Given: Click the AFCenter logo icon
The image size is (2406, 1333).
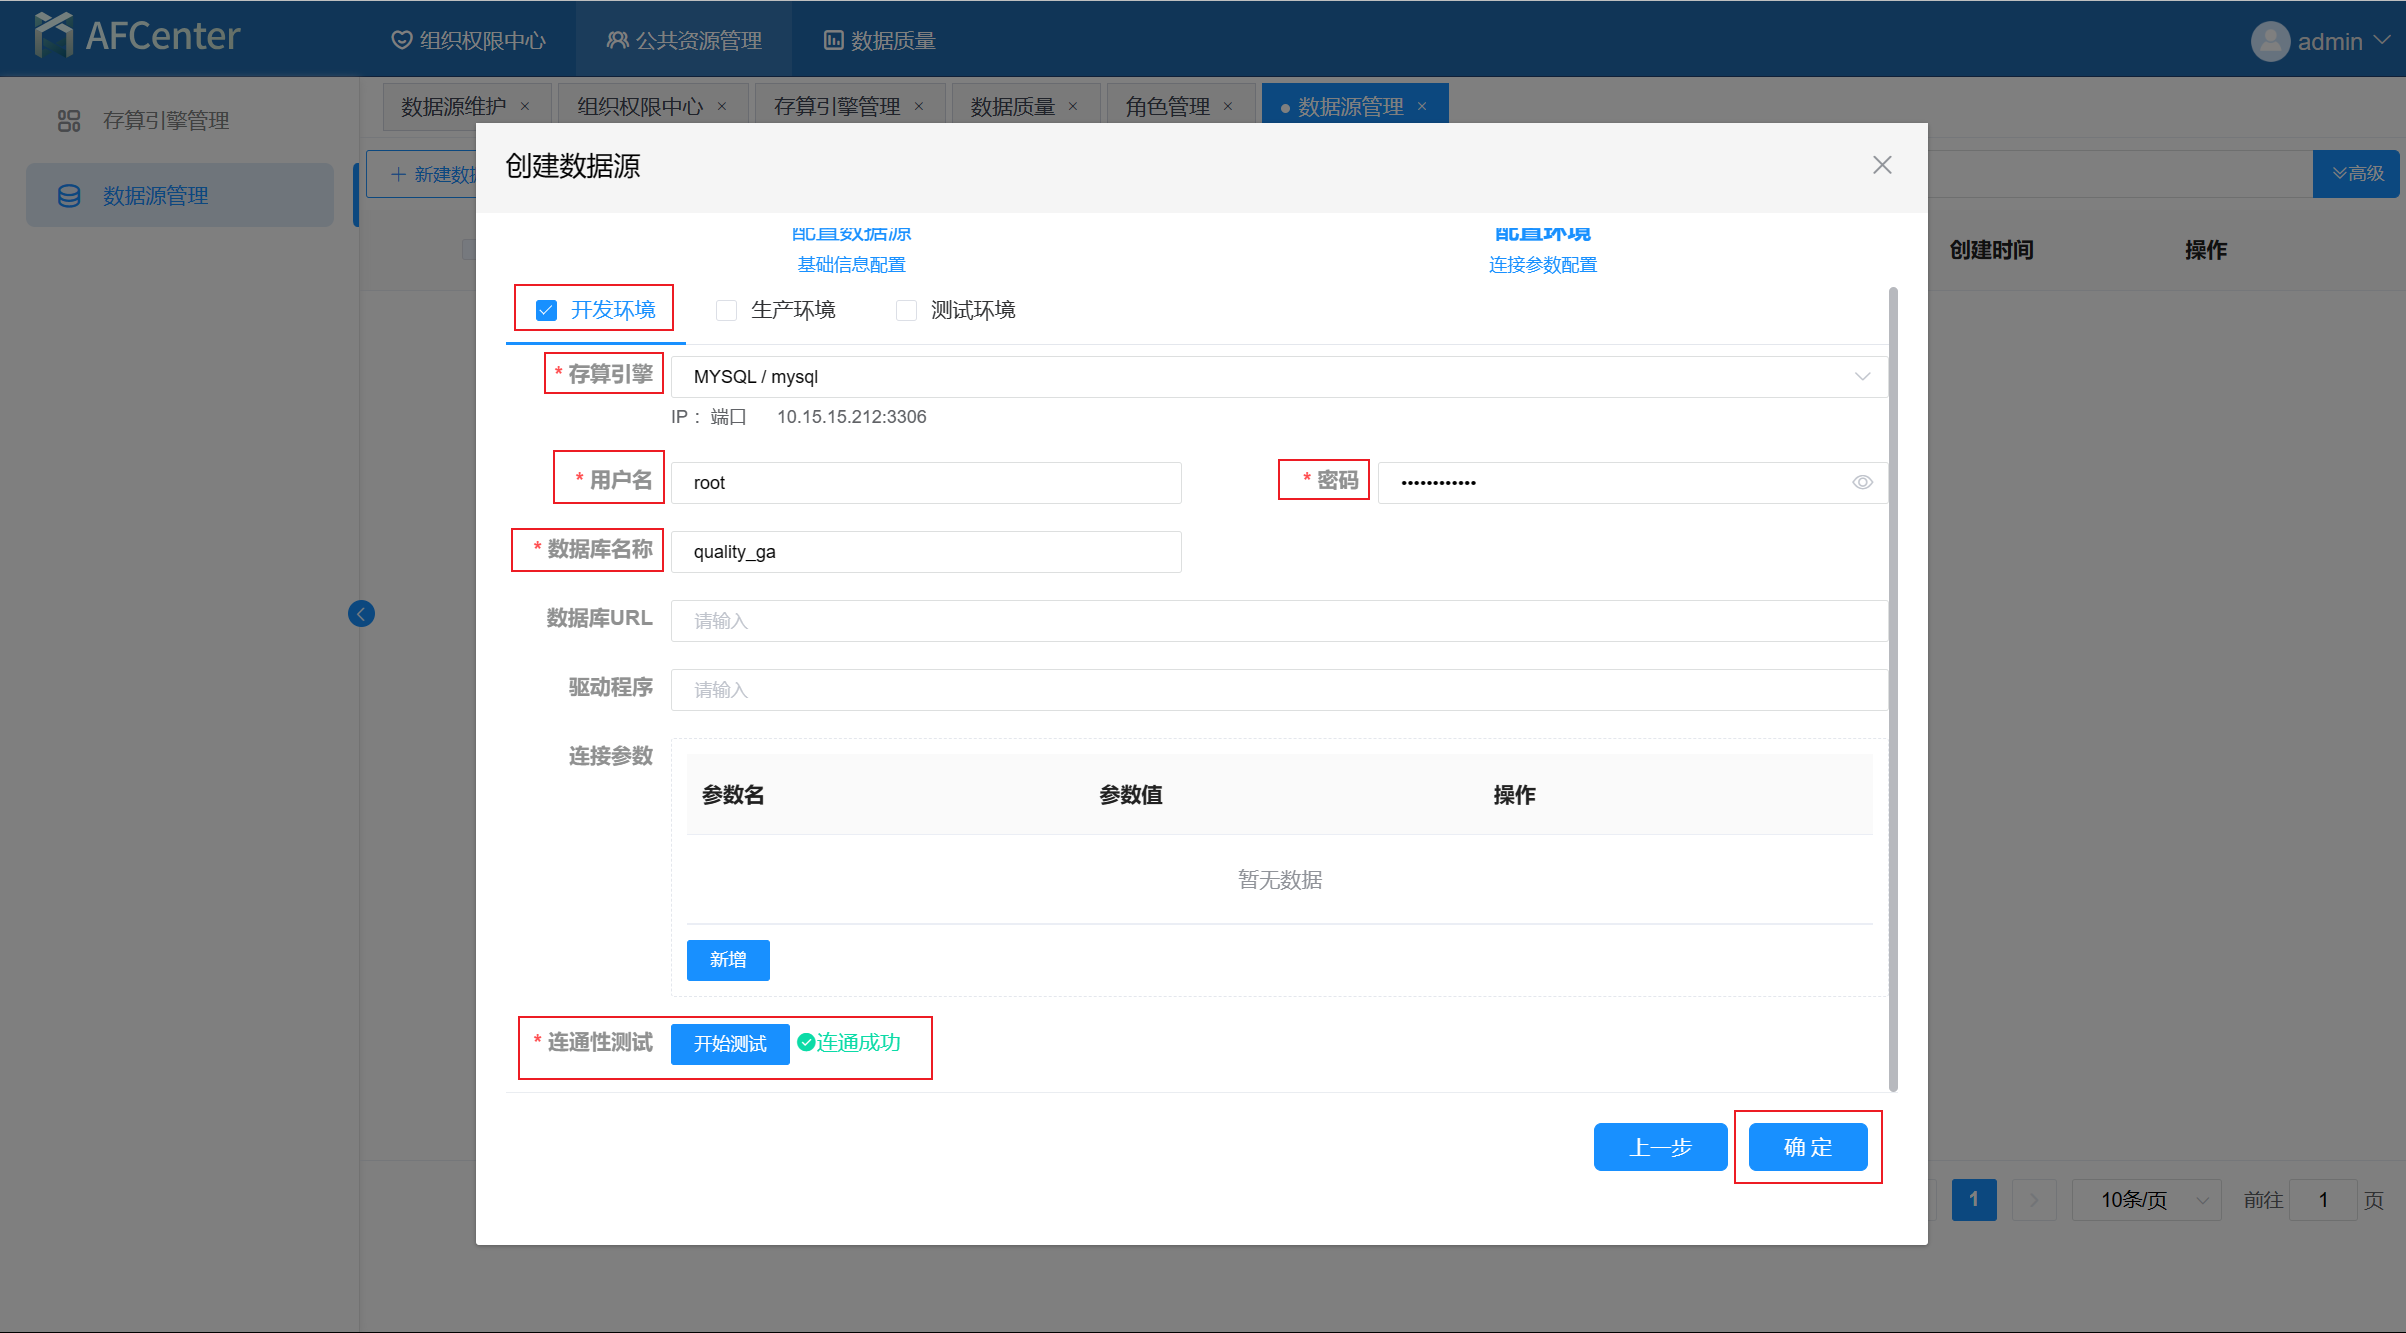Looking at the screenshot, I should click(54, 36).
